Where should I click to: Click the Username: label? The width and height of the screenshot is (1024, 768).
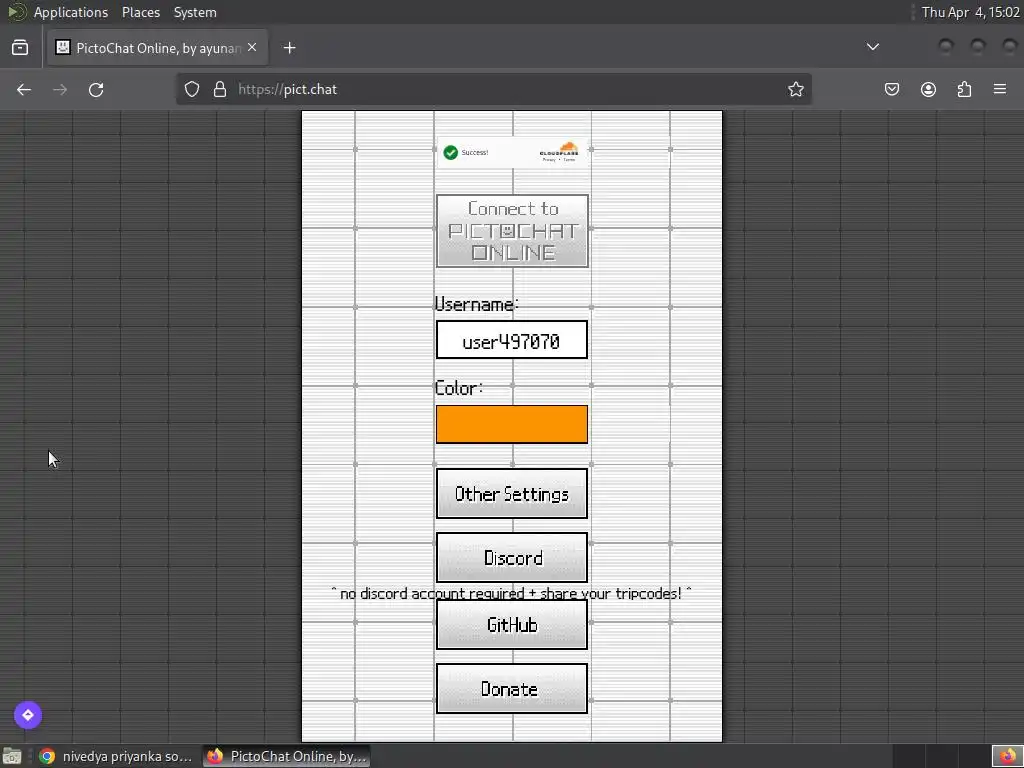[477, 304]
